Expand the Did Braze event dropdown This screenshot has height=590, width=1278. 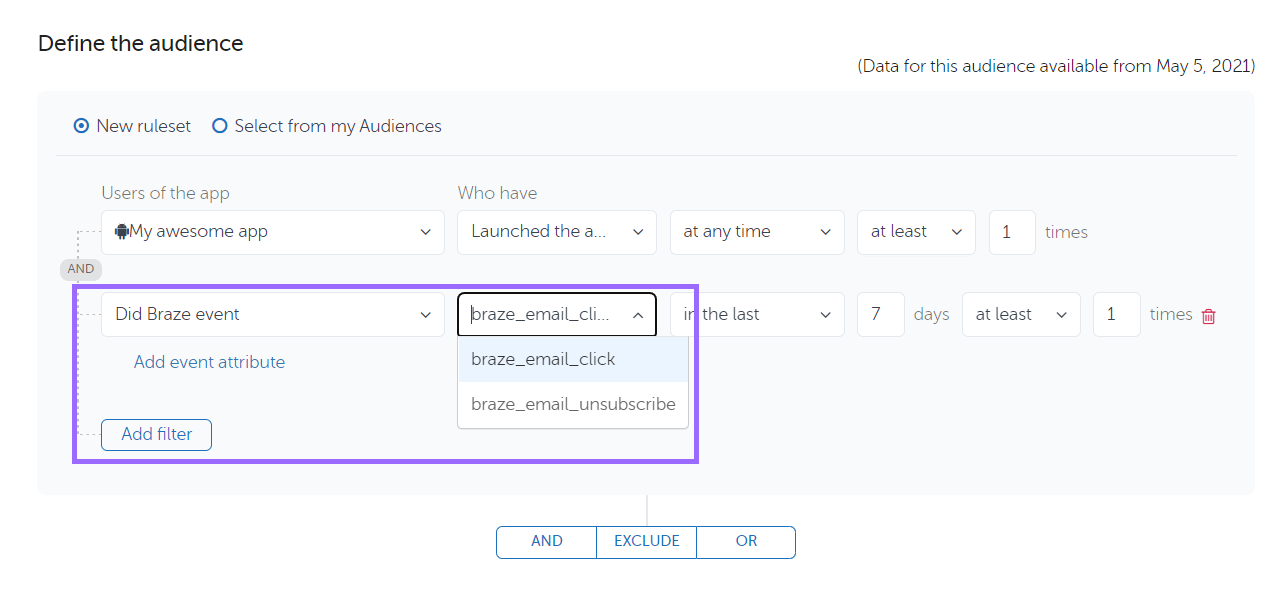pos(272,314)
